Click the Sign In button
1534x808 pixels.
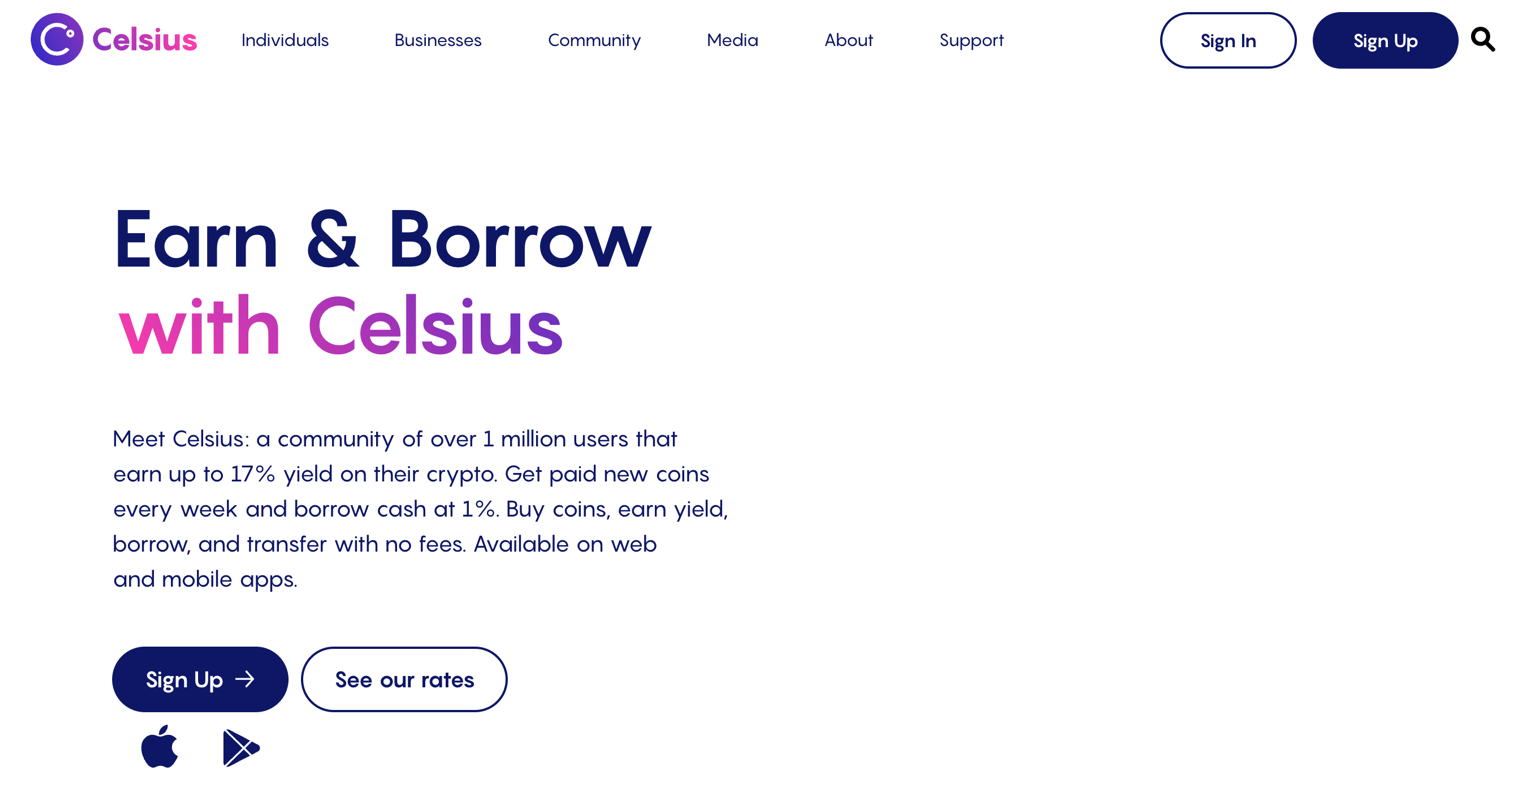[1228, 40]
